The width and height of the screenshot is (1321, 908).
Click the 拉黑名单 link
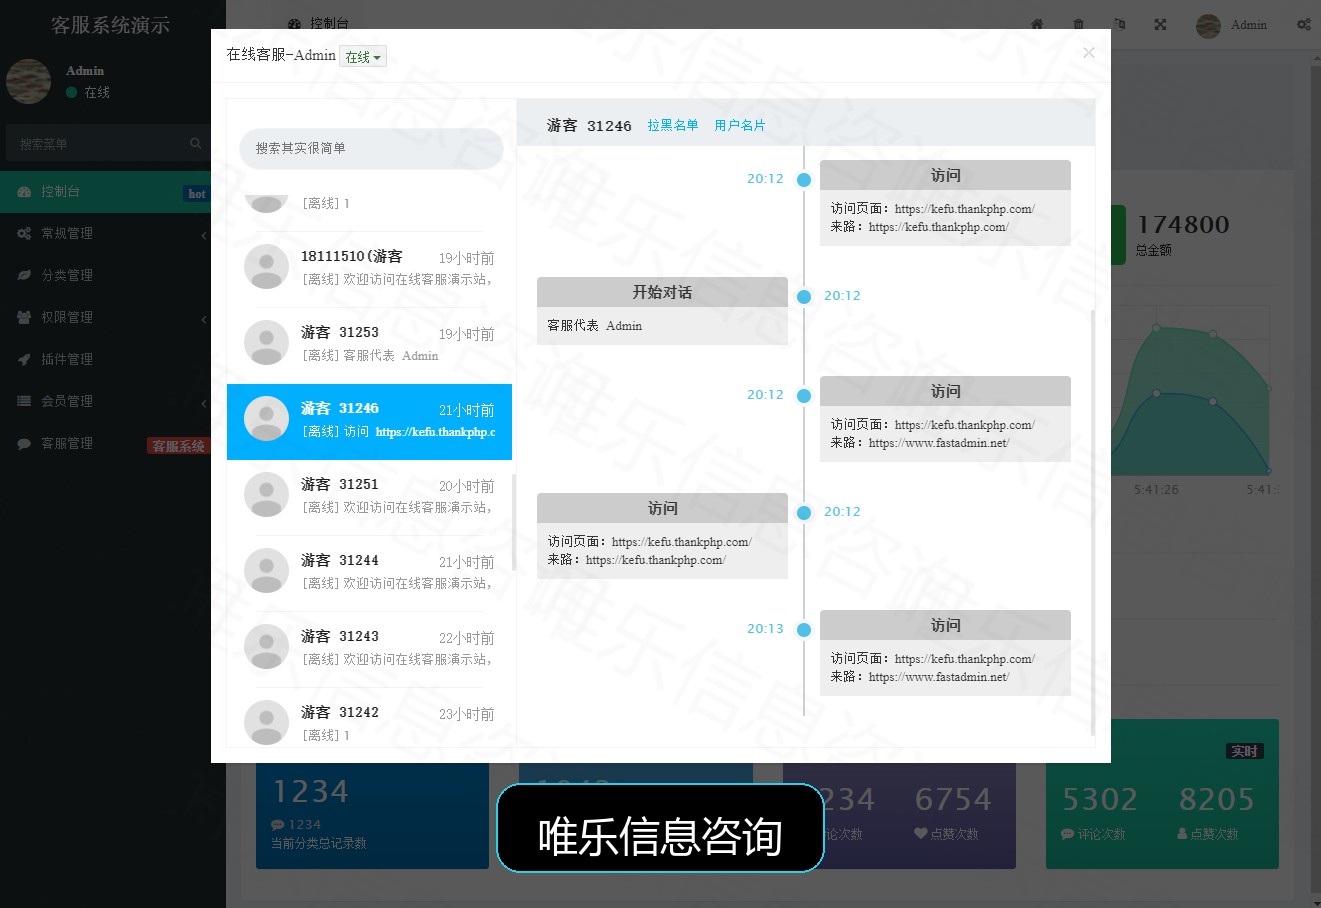(673, 125)
